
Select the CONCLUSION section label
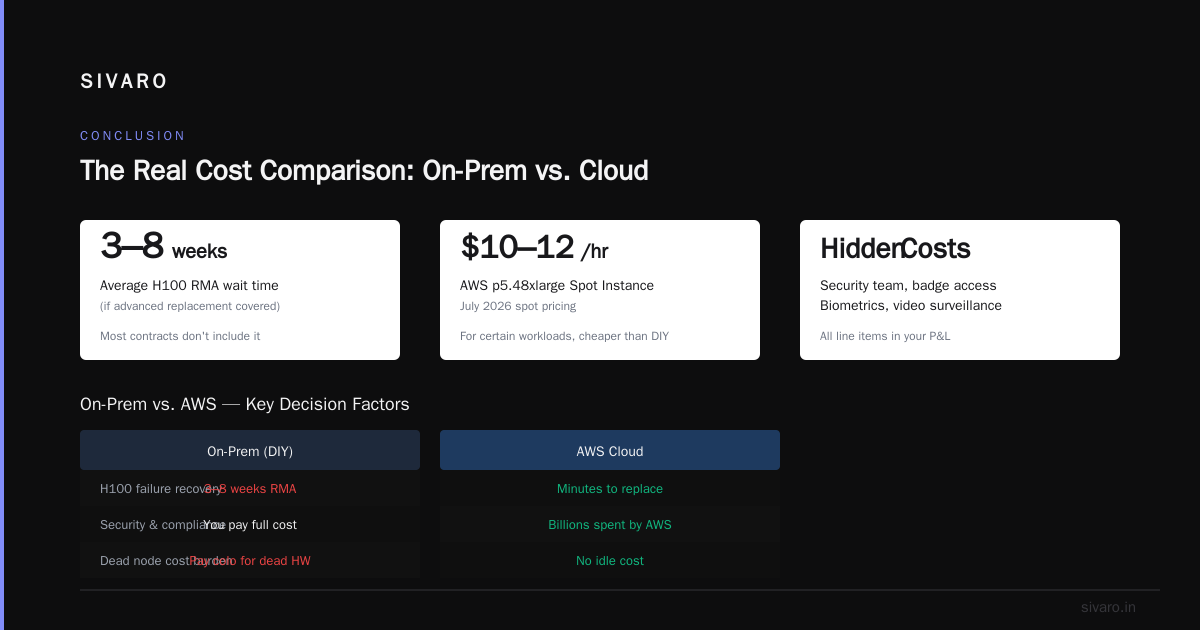[x=133, y=136]
